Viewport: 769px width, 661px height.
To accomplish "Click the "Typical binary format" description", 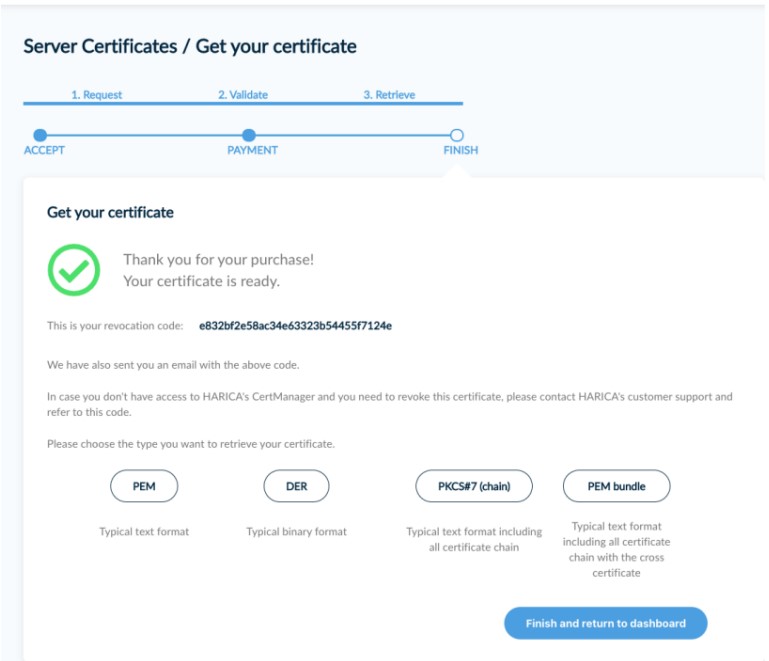I will pos(296,532).
